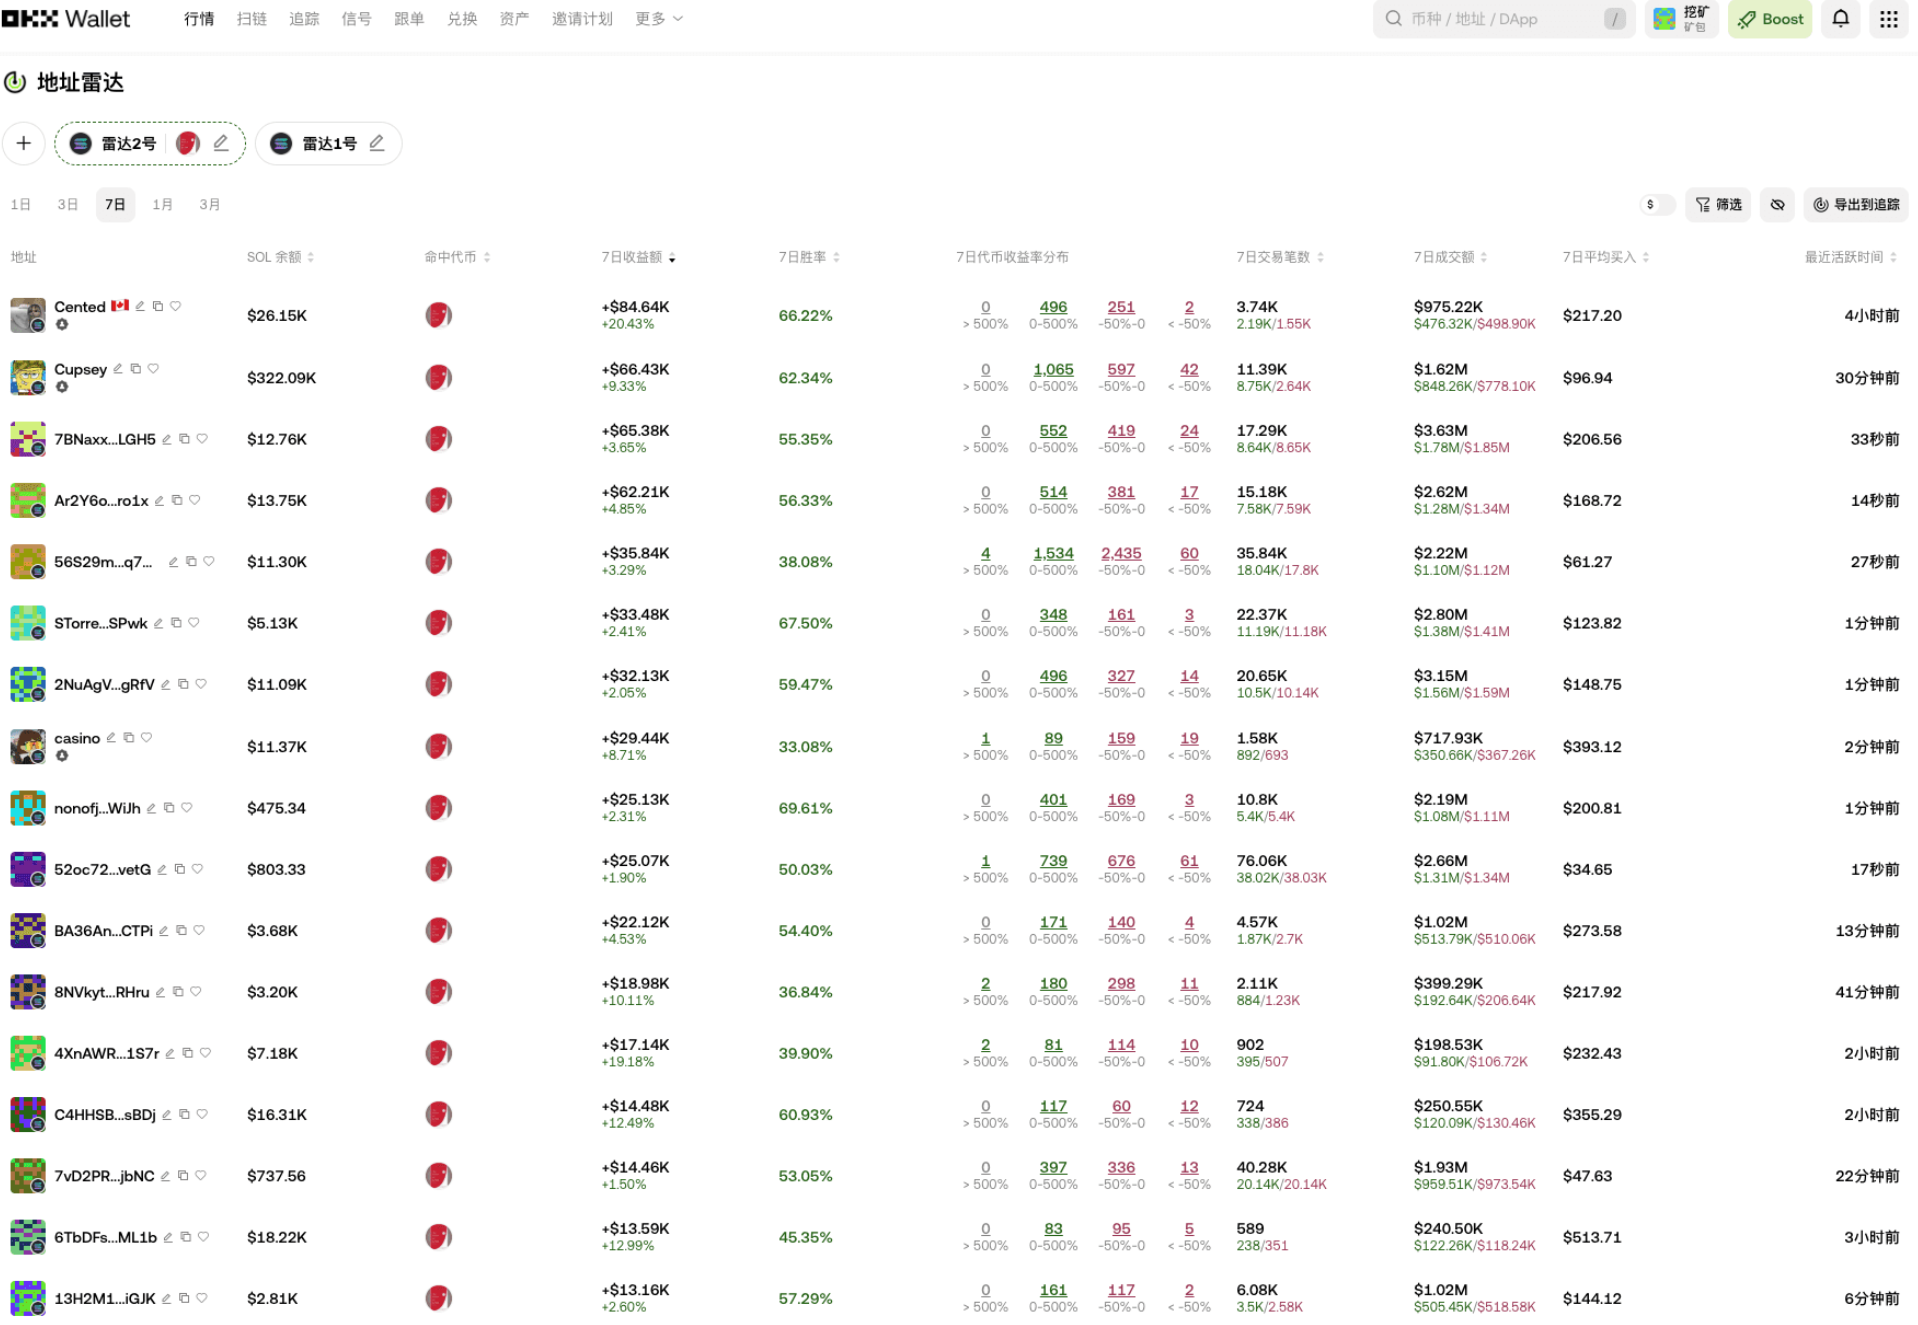Copy the Cented wallet address
The image size is (1918, 1325).
[x=158, y=306]
